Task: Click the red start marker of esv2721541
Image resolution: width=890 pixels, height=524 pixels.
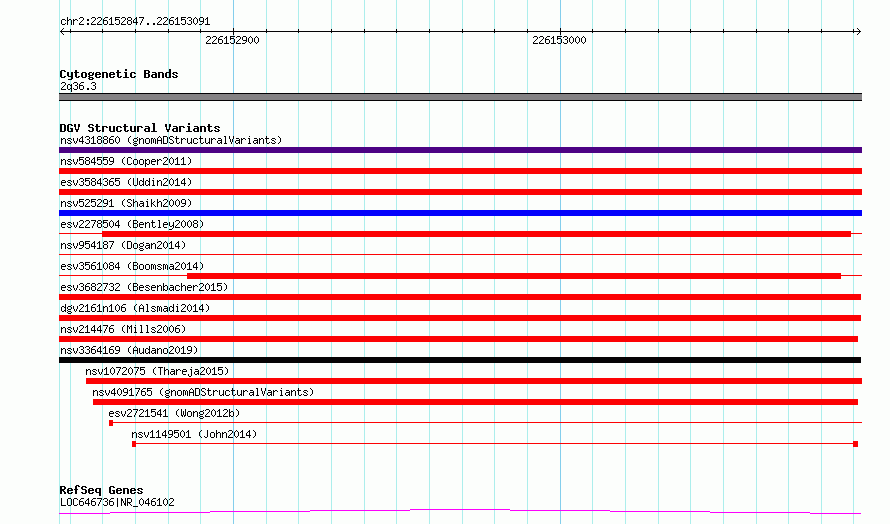Action: pyautogui.click(x=111, y=423)
